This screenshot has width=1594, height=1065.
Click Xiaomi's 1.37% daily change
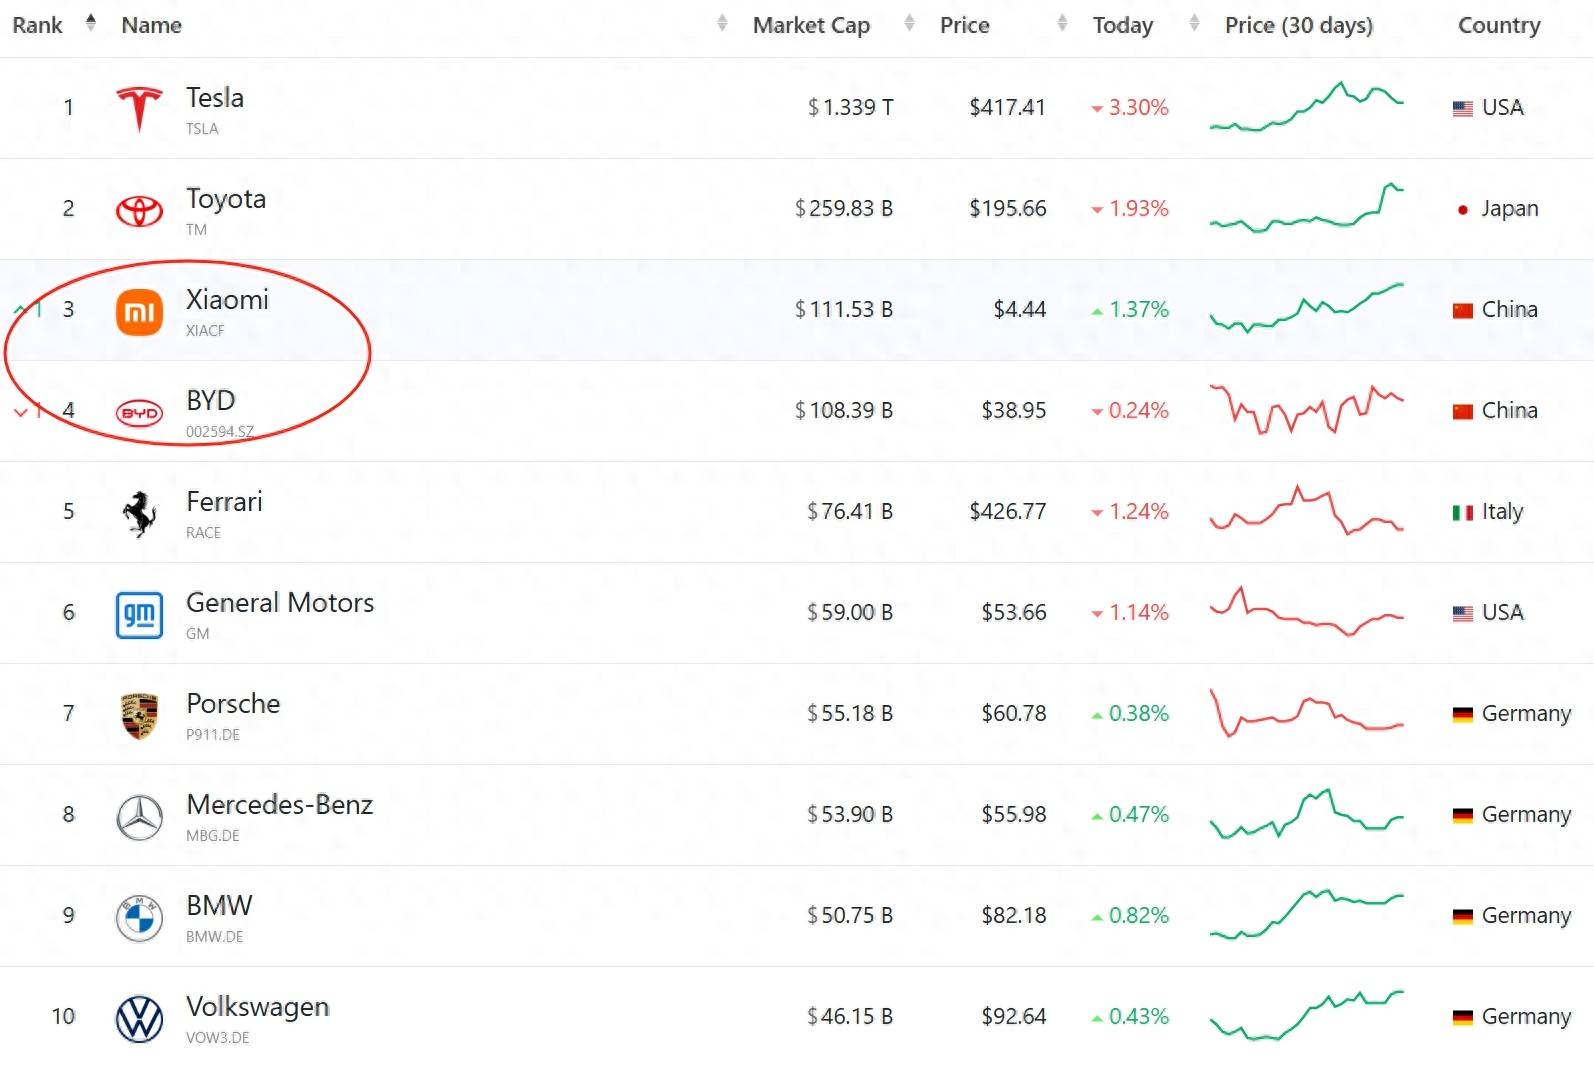click(1130, 310)
